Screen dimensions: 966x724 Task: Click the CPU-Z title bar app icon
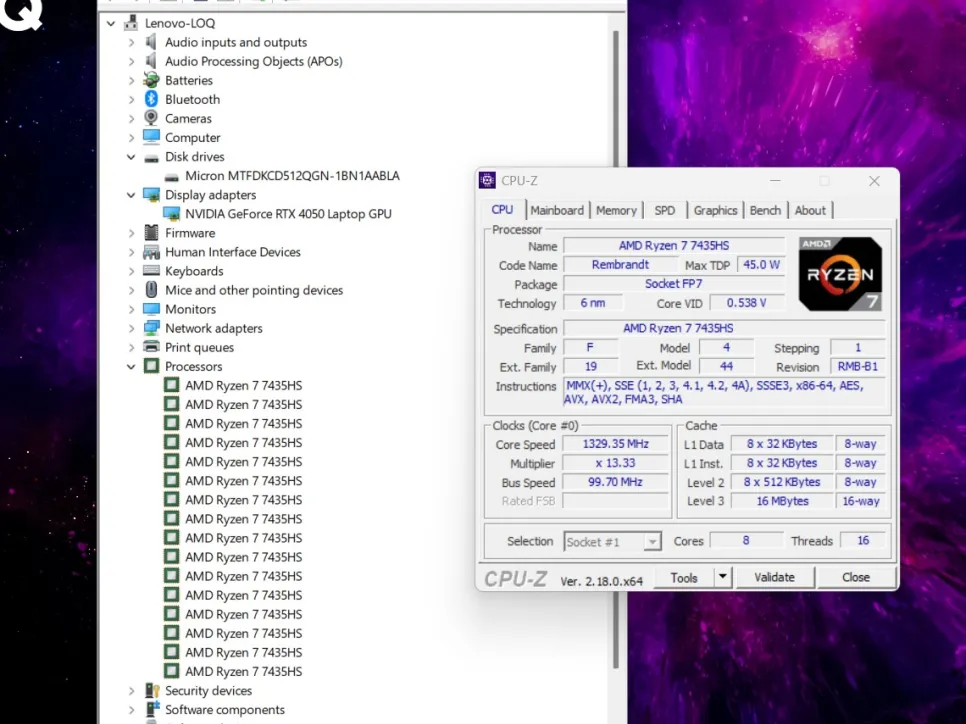click(488, 181)
